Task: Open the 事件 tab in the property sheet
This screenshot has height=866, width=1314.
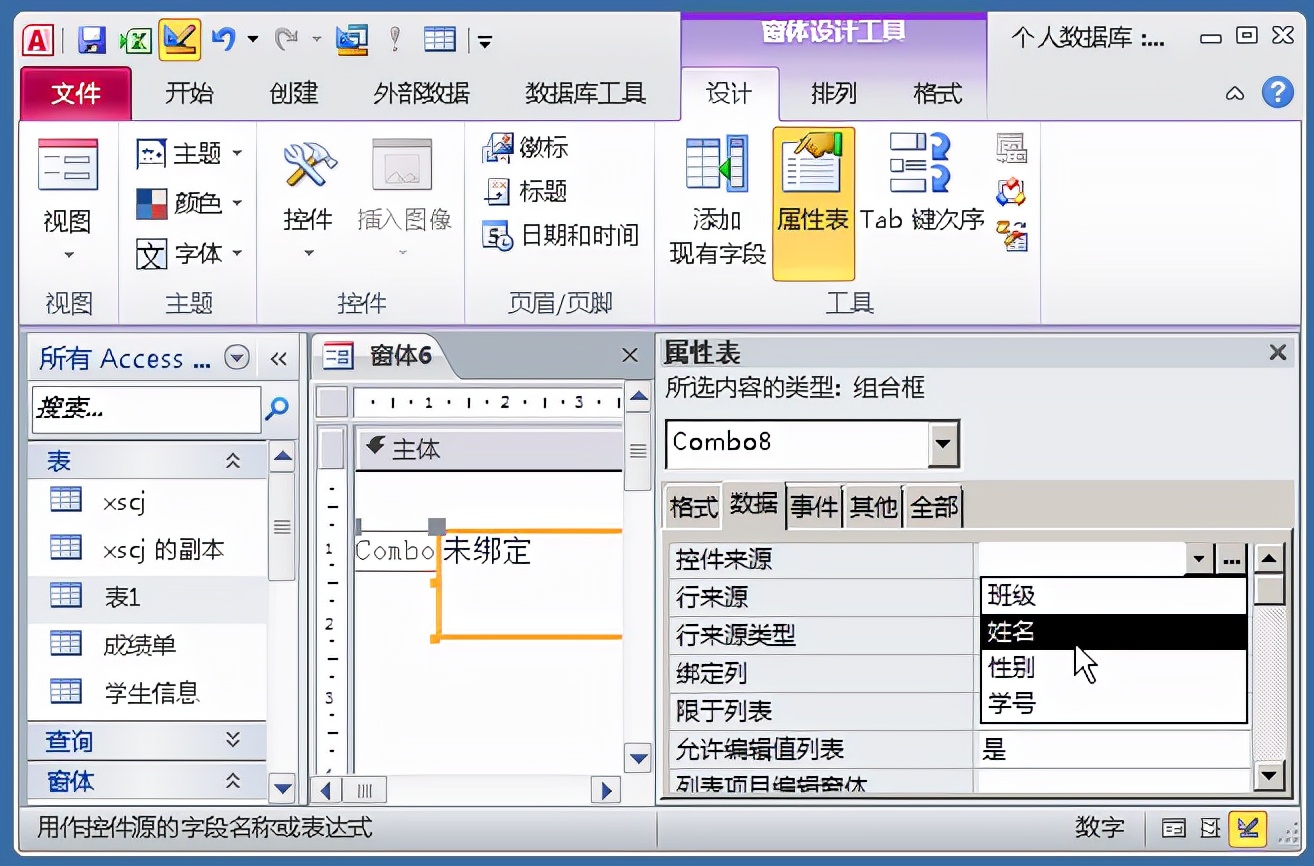Action: (814, 506)
